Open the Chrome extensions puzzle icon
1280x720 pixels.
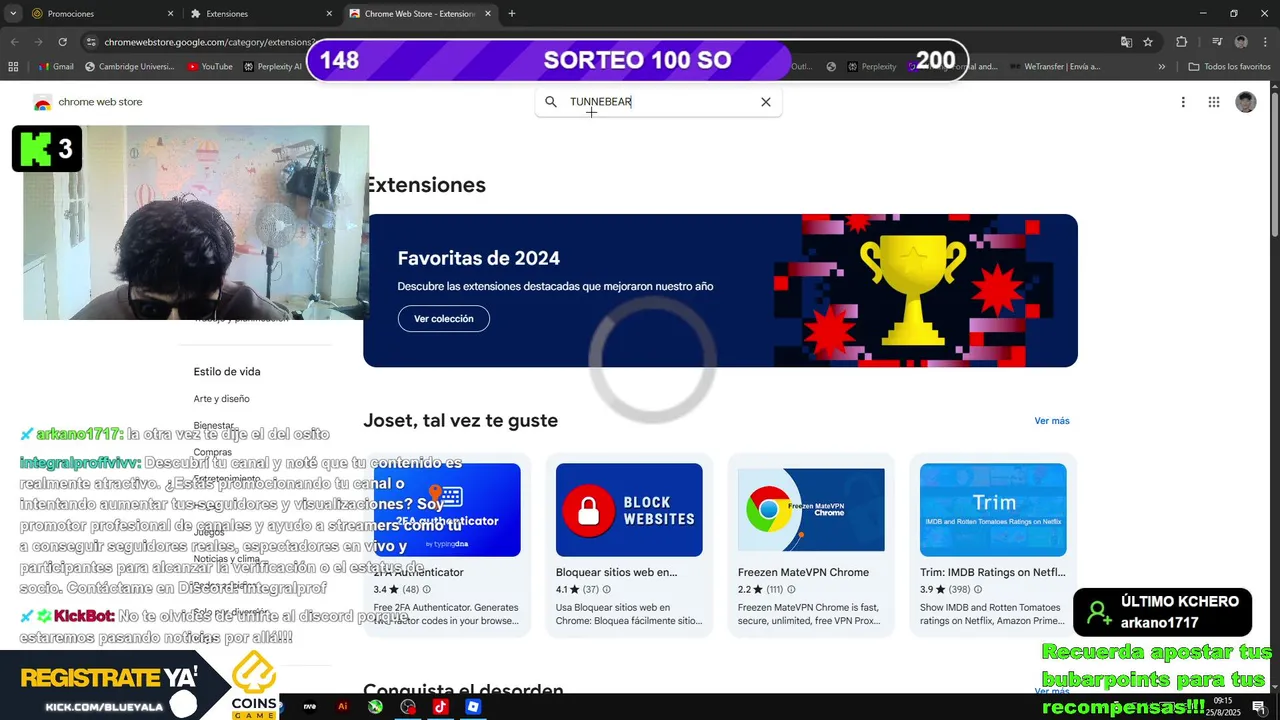pyautogui.click(x=1182, y=42)
